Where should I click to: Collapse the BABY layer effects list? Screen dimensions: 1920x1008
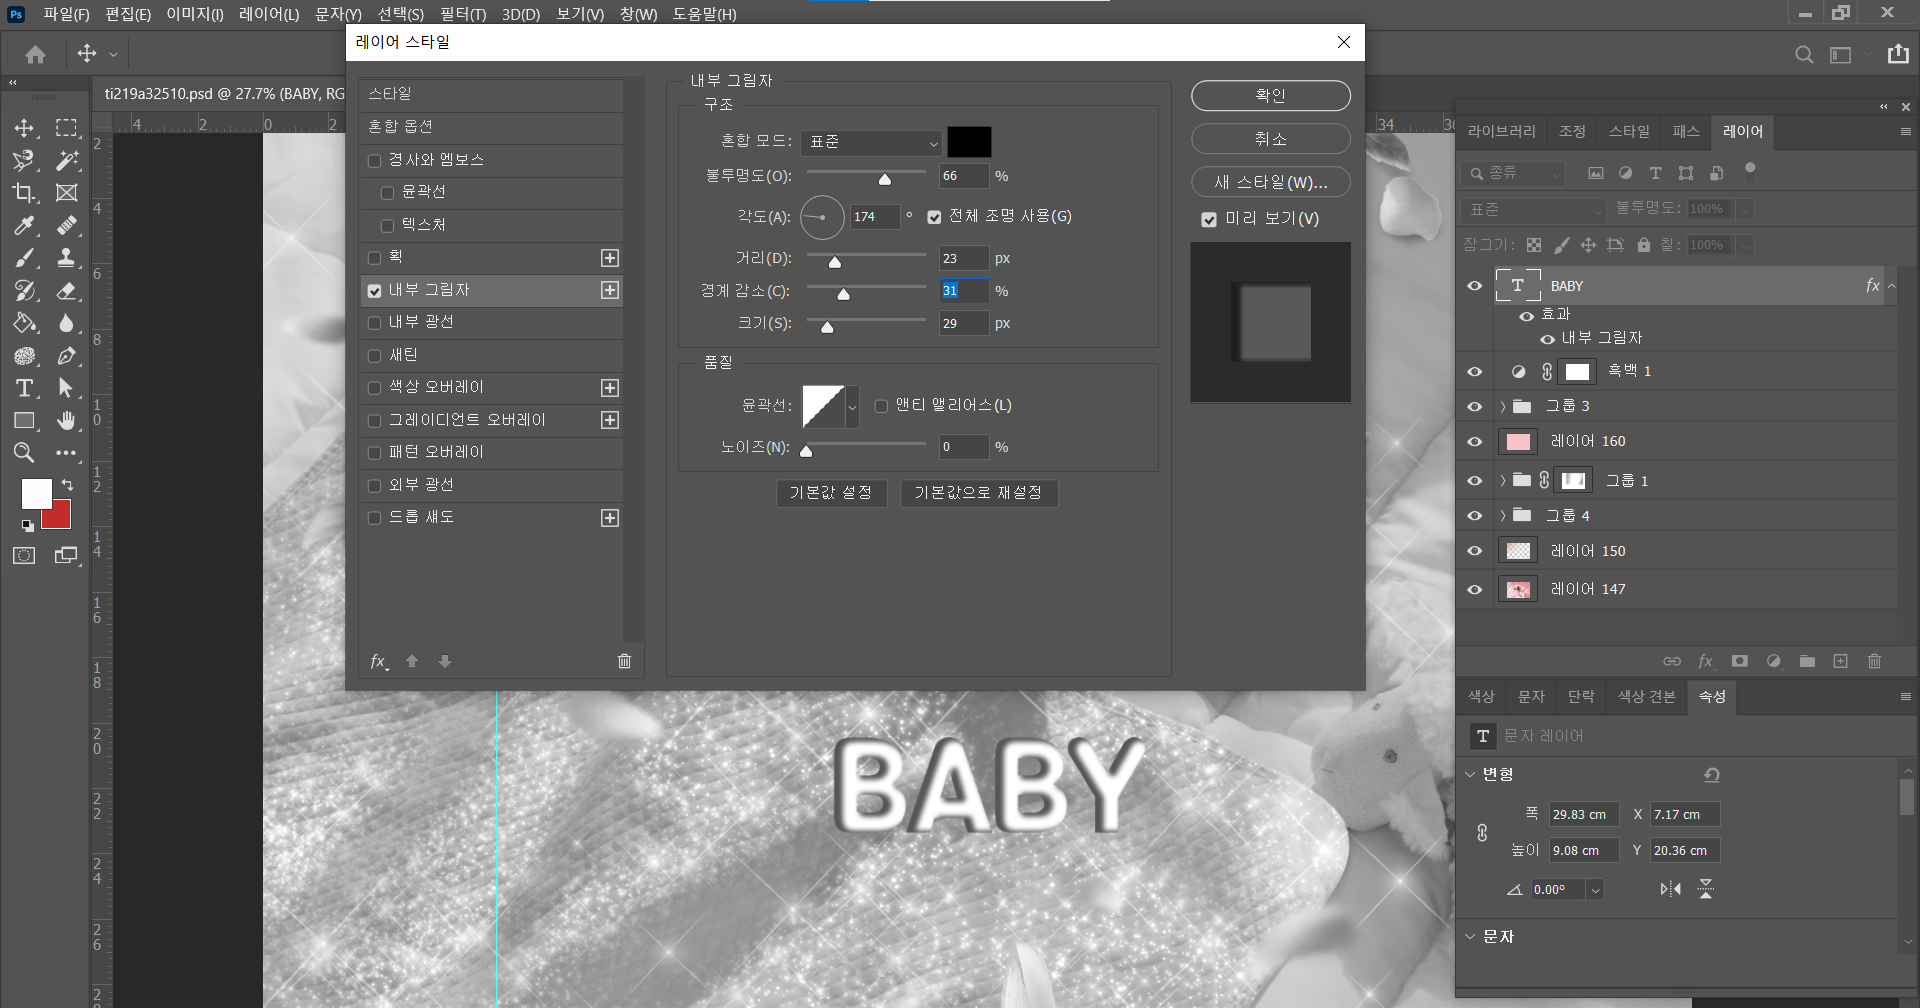1892,286
